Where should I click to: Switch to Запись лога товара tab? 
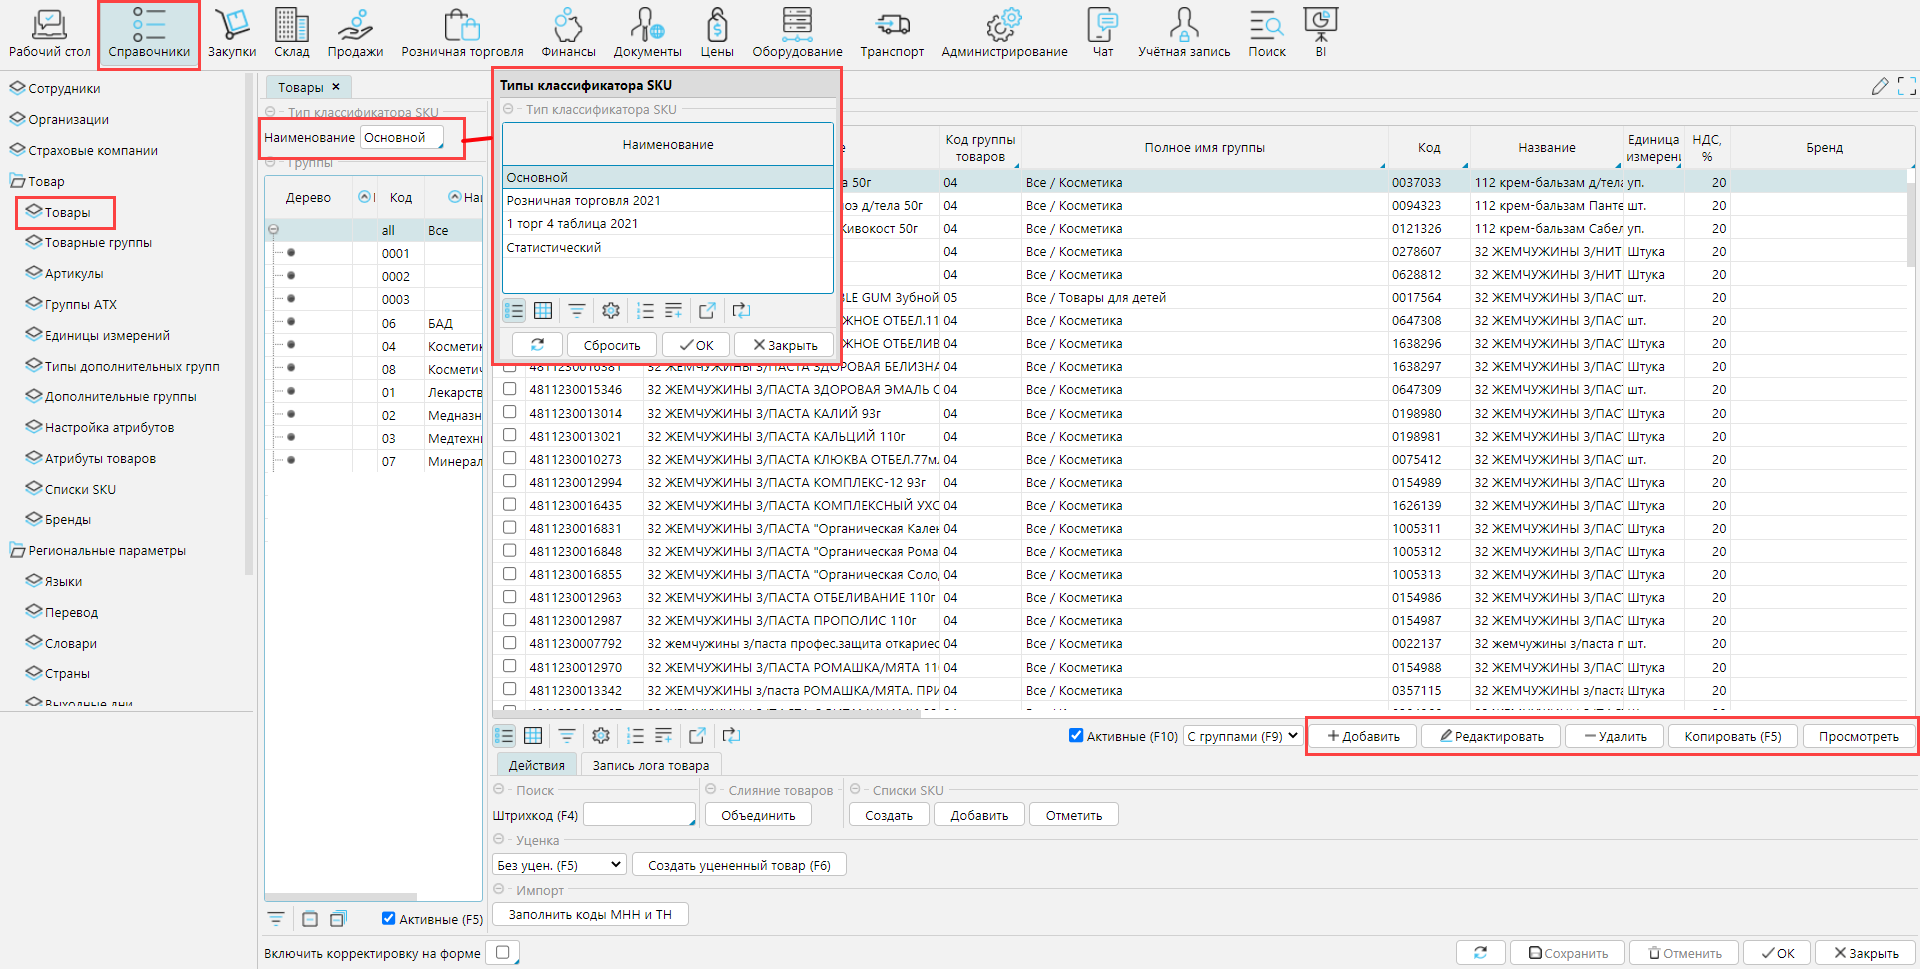coord(650,765)
